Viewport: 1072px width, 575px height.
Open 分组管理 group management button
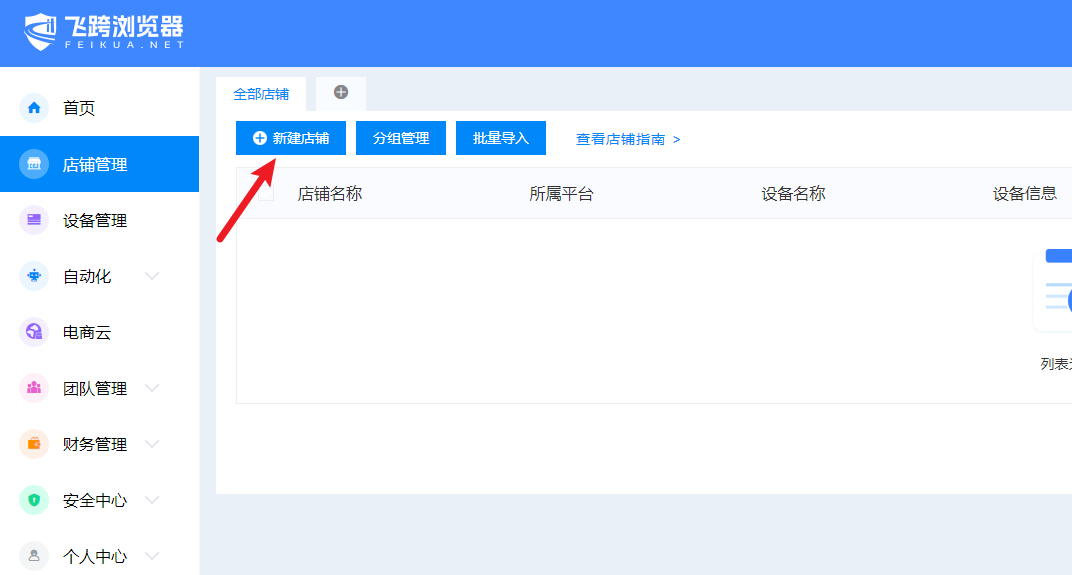click(401, 138)
